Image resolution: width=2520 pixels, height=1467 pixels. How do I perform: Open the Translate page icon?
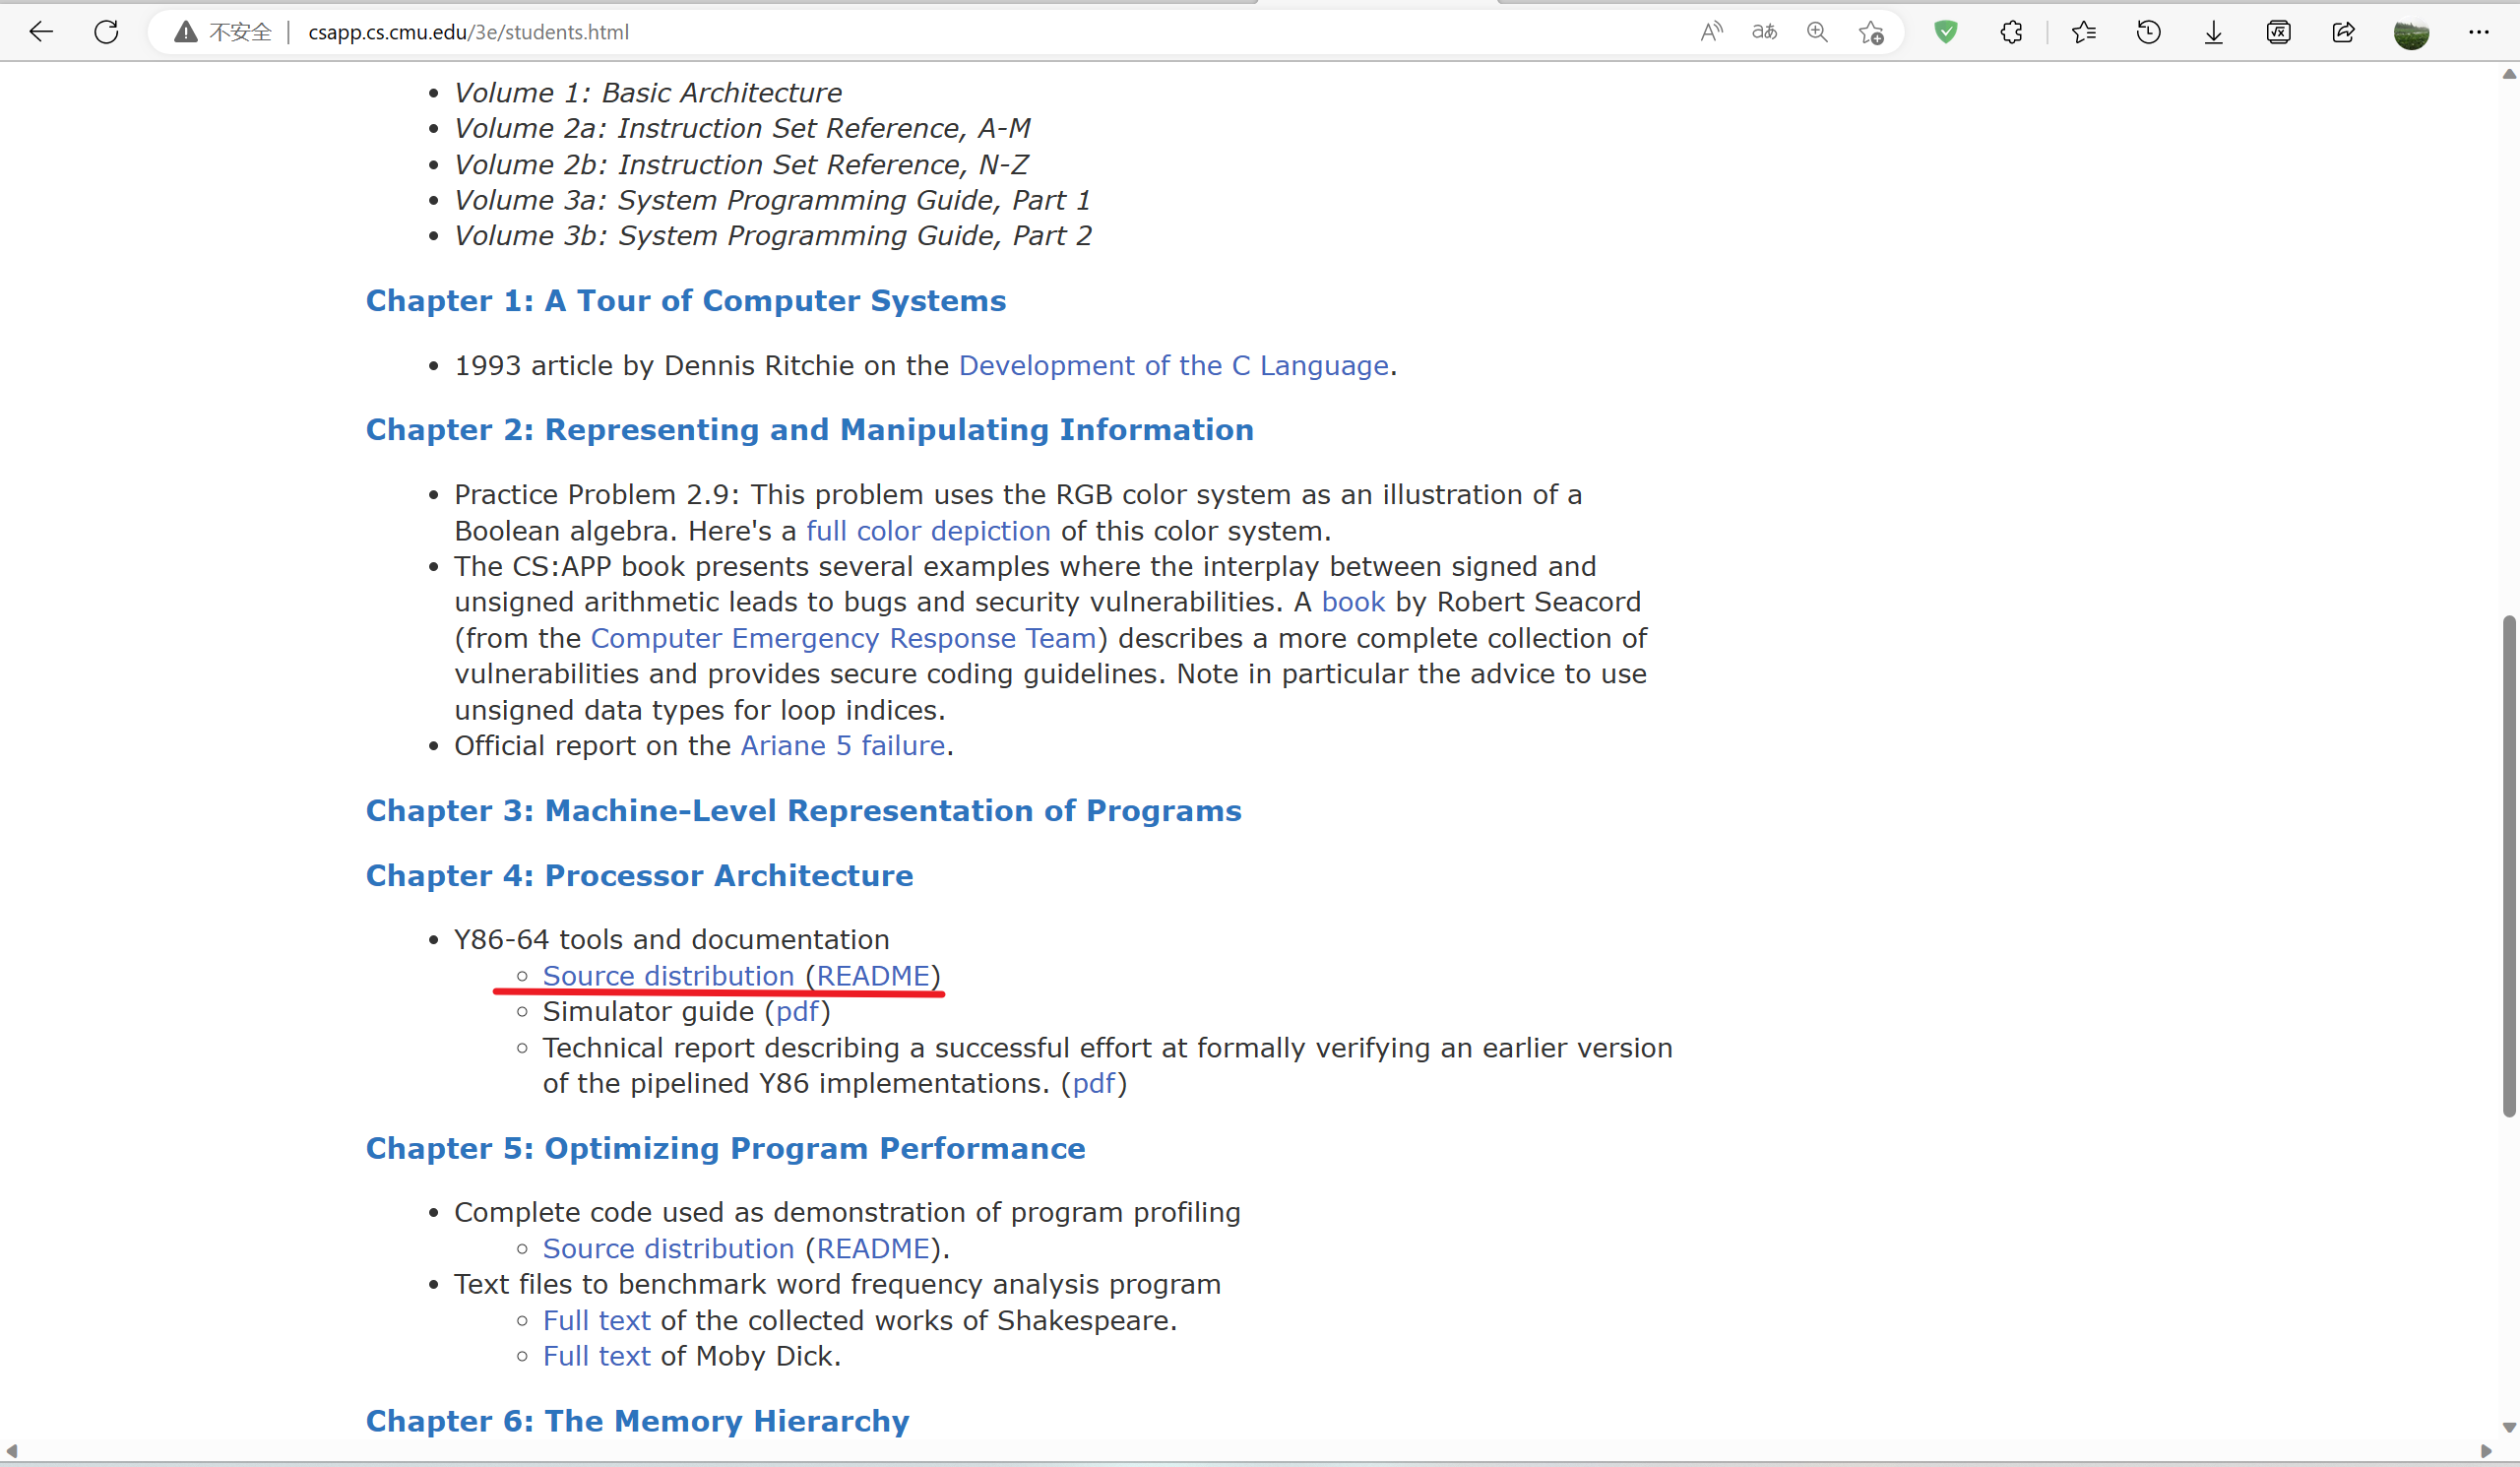[x=1764, y=32]
